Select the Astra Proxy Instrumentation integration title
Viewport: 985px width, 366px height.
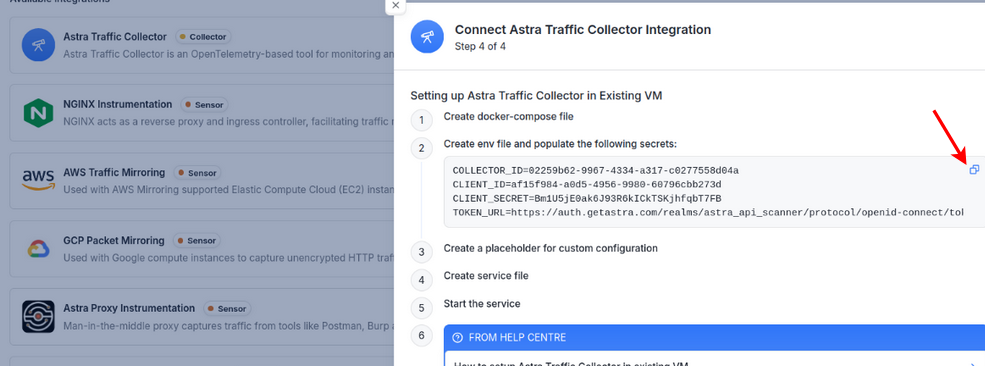(x=129, y=308)
